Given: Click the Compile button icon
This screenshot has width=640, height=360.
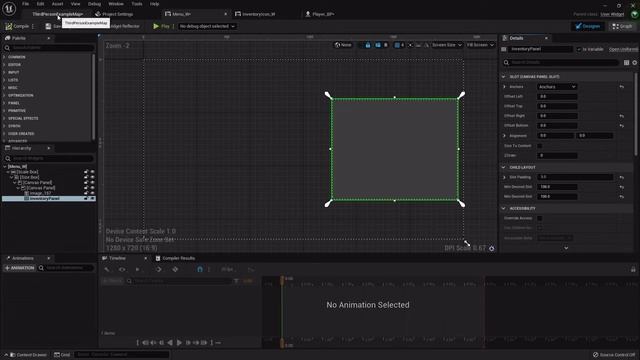Looking at the screenshot, I should [9, 26].
